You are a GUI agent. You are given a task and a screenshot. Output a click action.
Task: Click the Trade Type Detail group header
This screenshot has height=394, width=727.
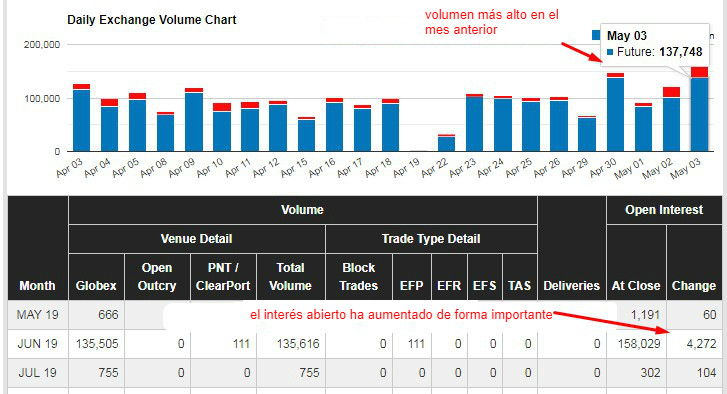(431, 239)
